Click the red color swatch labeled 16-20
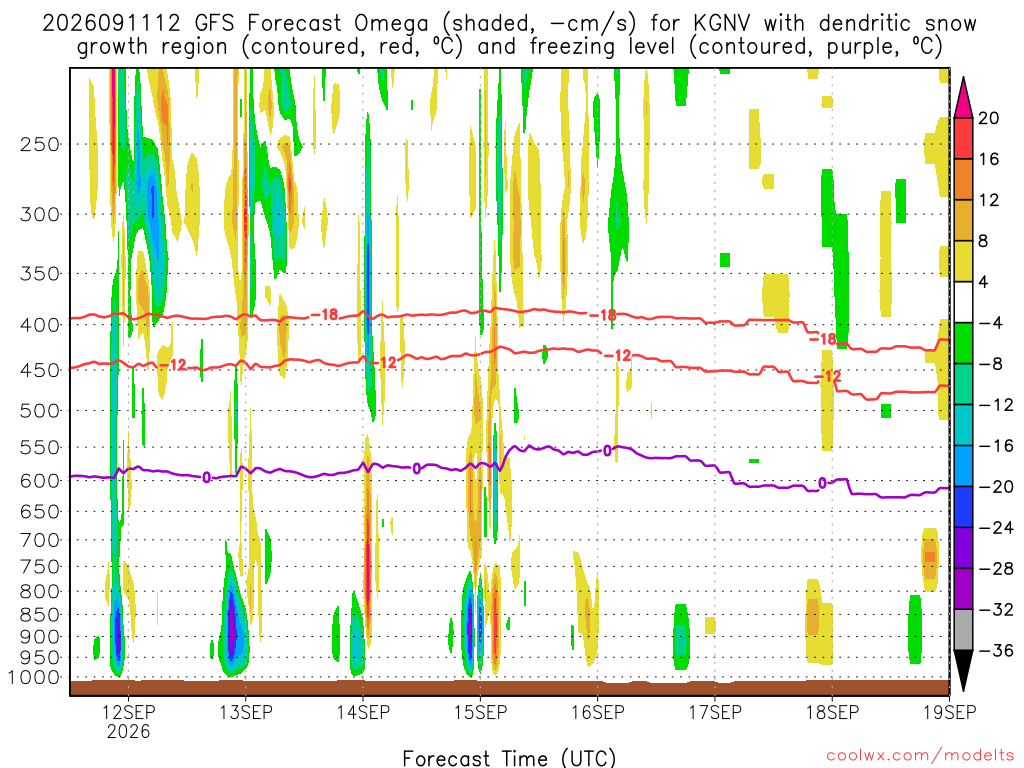 pyautogui.click(x=963, y=138)
